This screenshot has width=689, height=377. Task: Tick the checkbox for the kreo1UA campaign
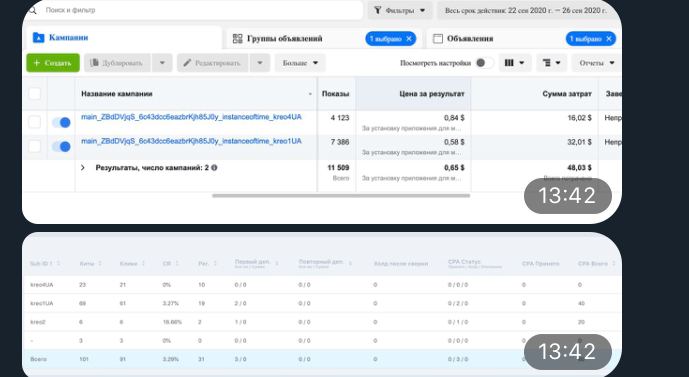tap(35, 146)
